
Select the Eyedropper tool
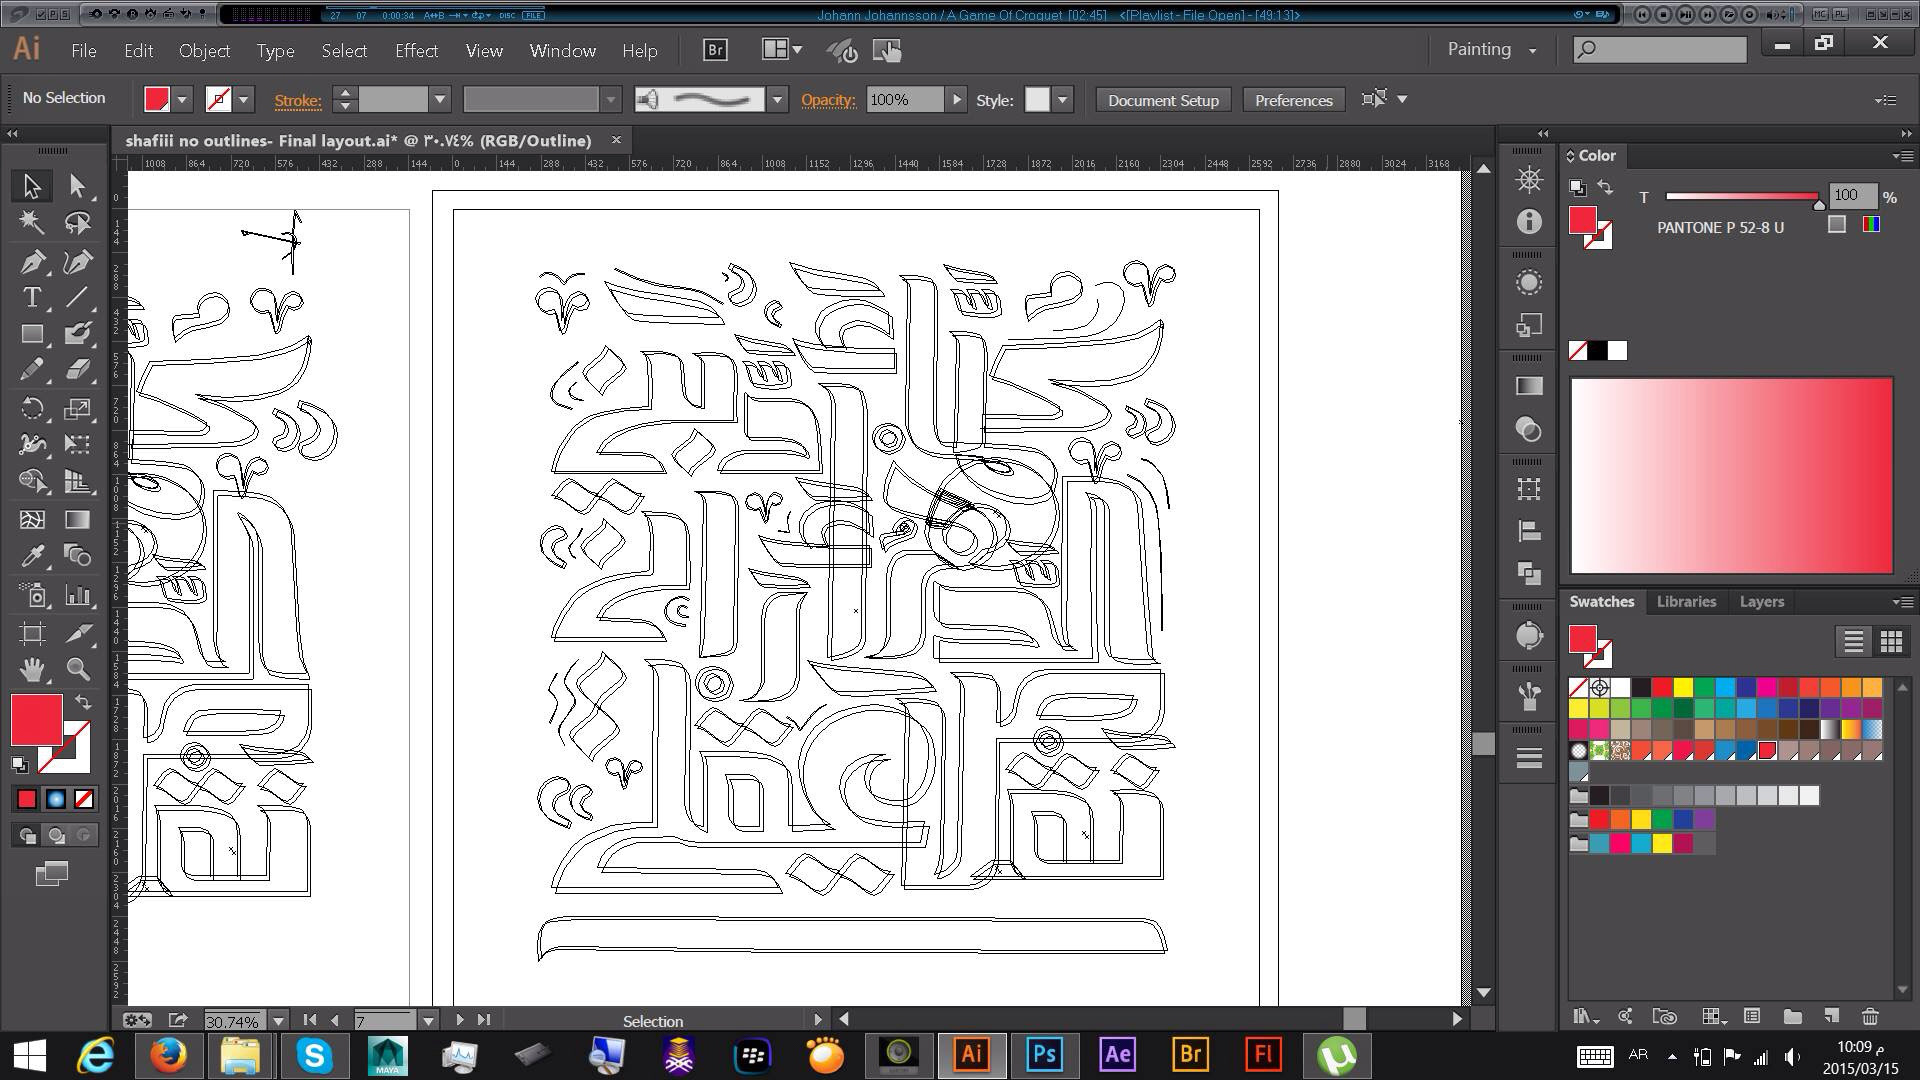click(31, 556)
